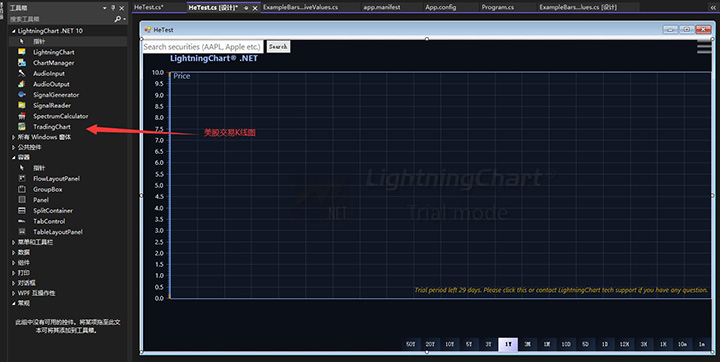
Task: Choose the GroupBox container icon
Action: 22,189
